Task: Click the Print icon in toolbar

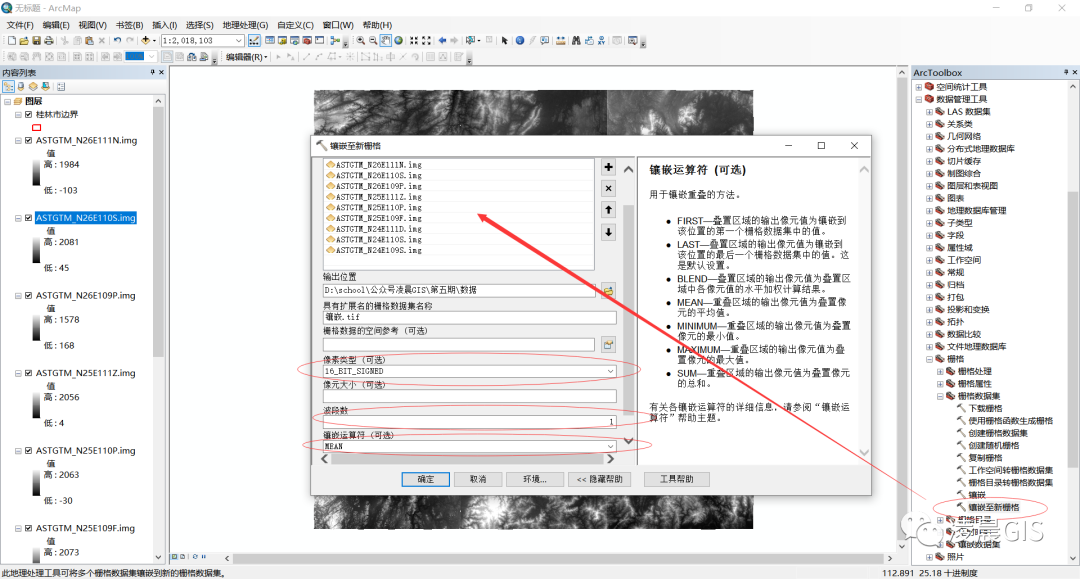Action: pos(49,41)
